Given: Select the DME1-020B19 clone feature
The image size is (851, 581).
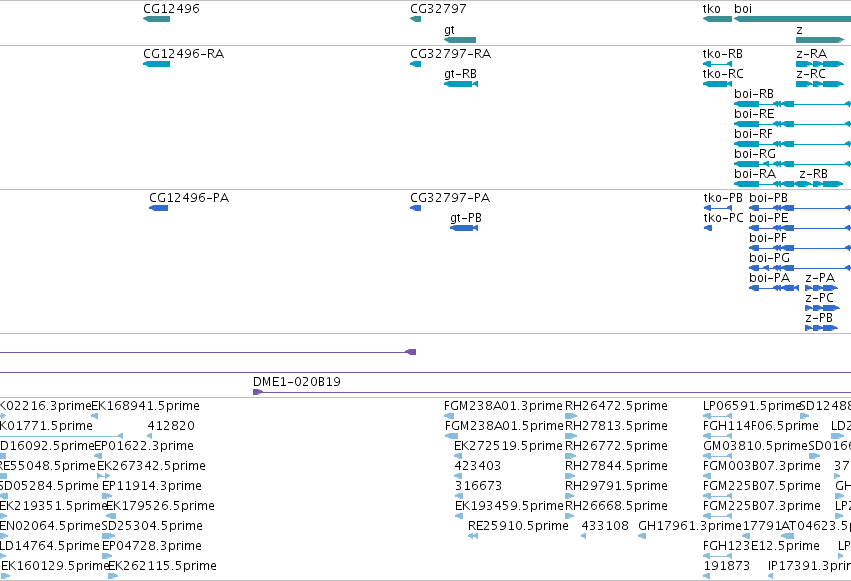Looking at the screenshot, I should 552,392.
